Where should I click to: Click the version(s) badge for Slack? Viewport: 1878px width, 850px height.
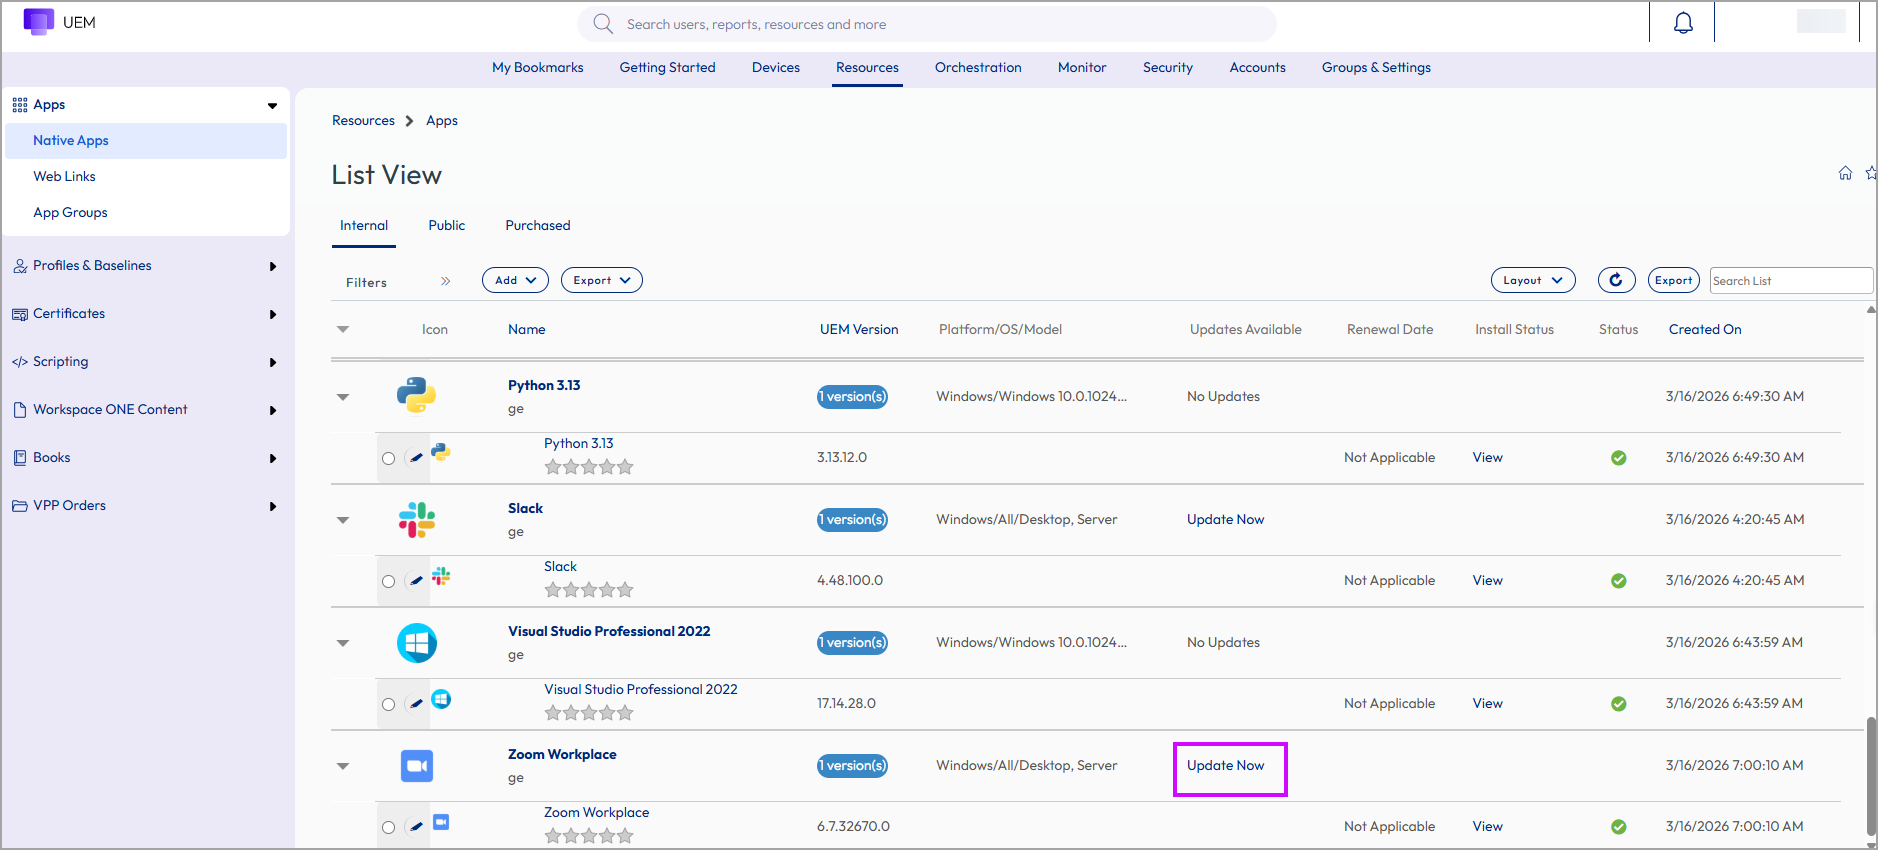[x=852, y=520]
